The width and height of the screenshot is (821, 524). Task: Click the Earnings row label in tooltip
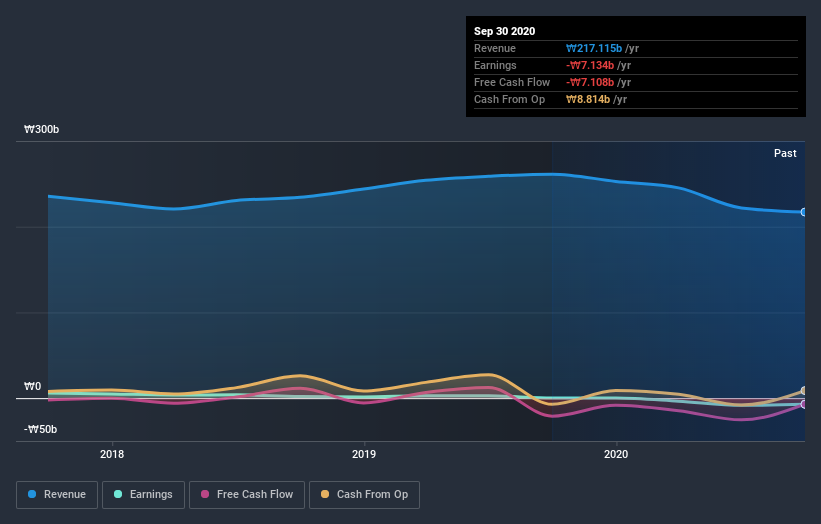(x=495, y=65)
